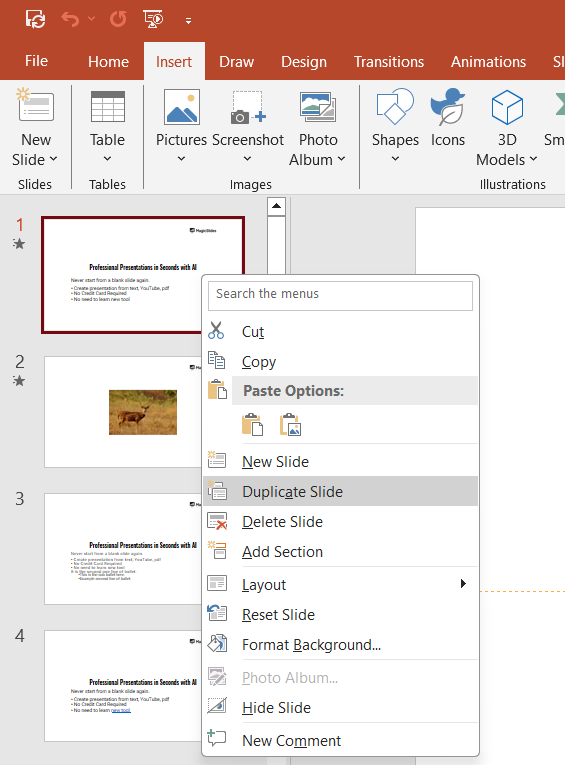
Task: Click the Copy pages icon
Action: coord(217,360)
